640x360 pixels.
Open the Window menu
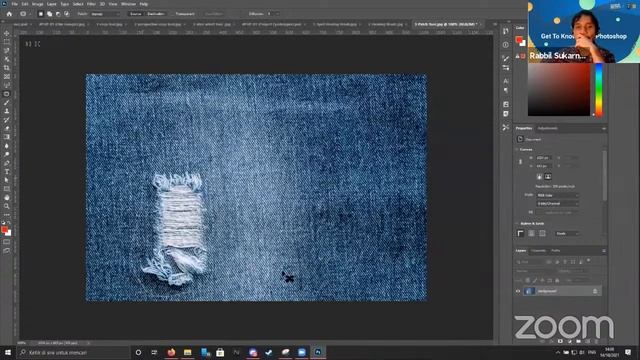(128, 4)
